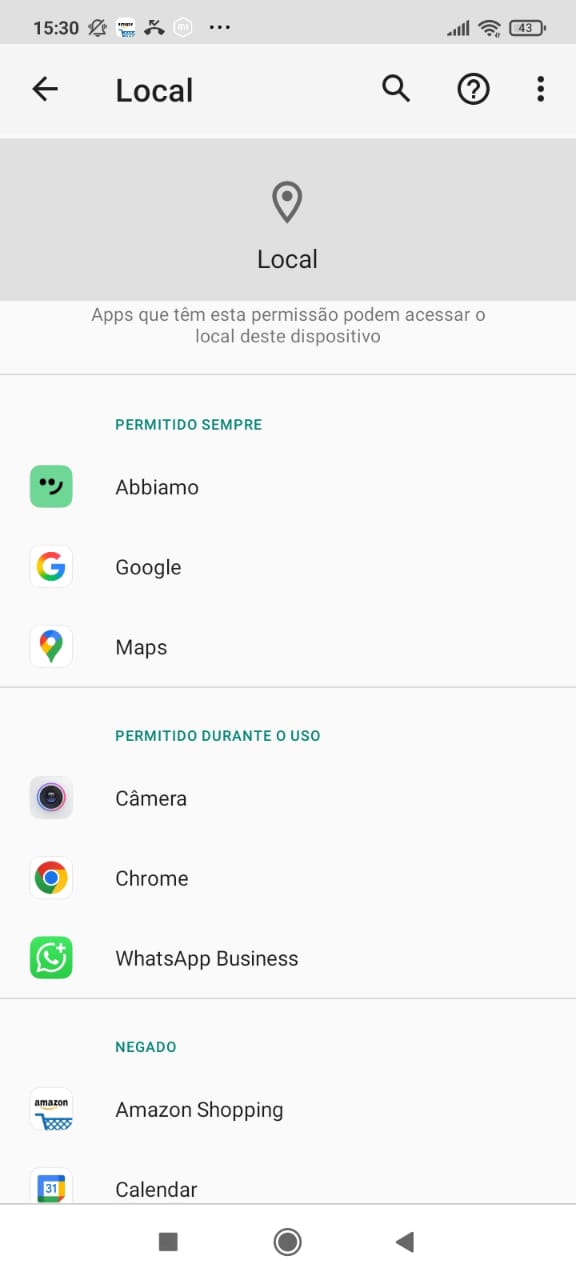
Task: Tap the back navigation triangle
Action: 404,1241
